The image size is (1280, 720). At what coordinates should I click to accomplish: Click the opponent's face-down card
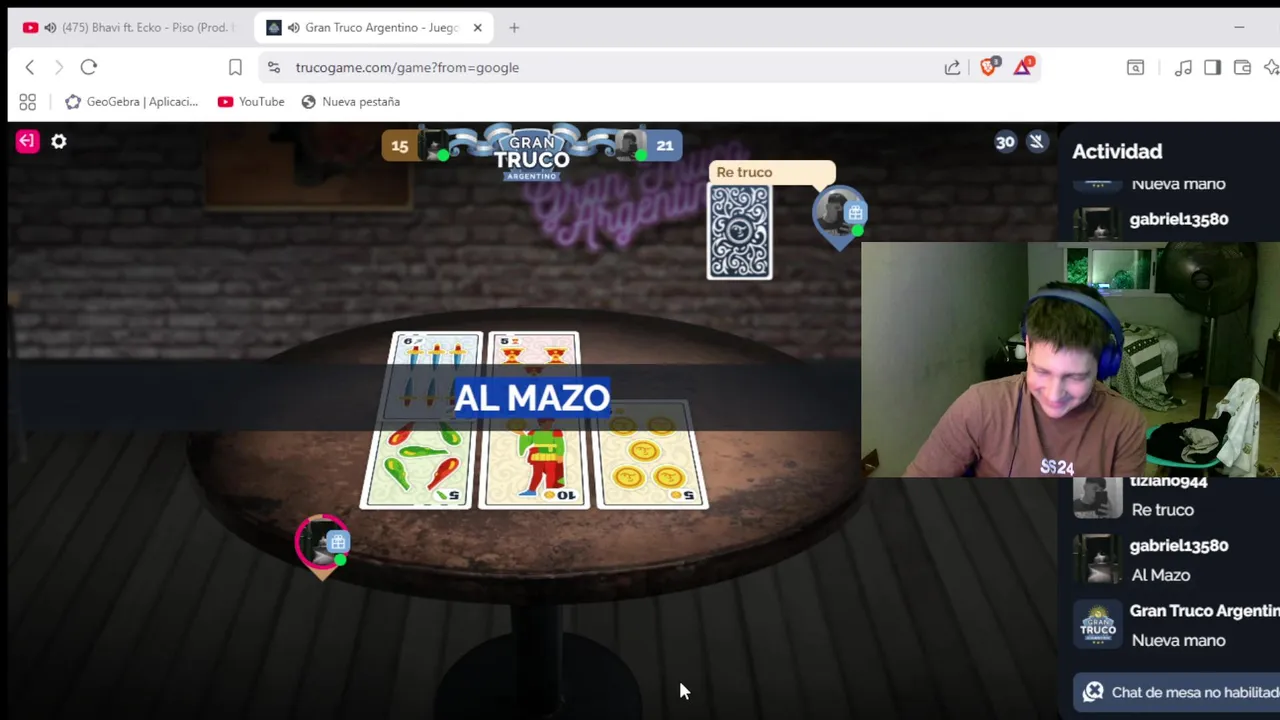coord(740,232)
